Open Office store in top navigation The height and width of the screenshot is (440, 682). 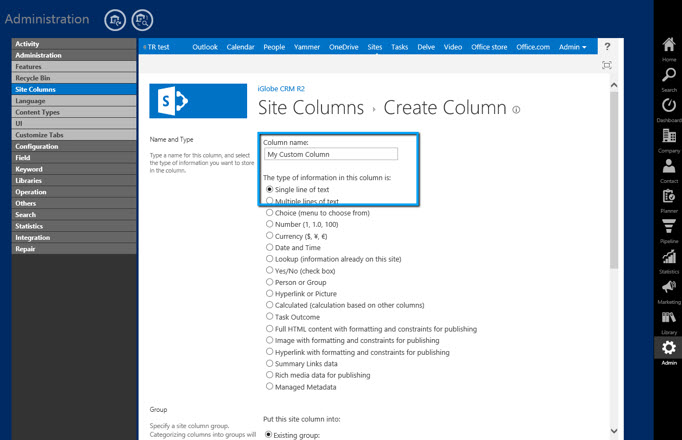(489, 47)
